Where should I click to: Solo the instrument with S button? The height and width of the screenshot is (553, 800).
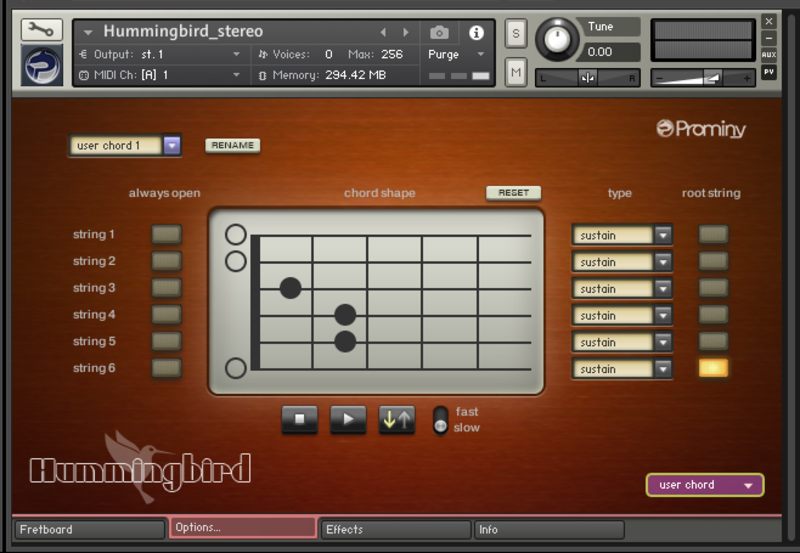coord(516,34)
